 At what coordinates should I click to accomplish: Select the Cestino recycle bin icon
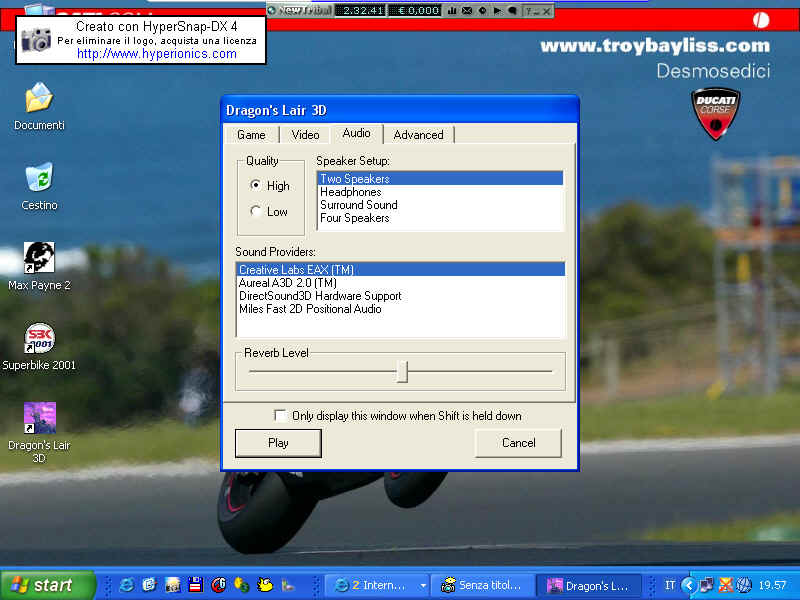point(39,177)
